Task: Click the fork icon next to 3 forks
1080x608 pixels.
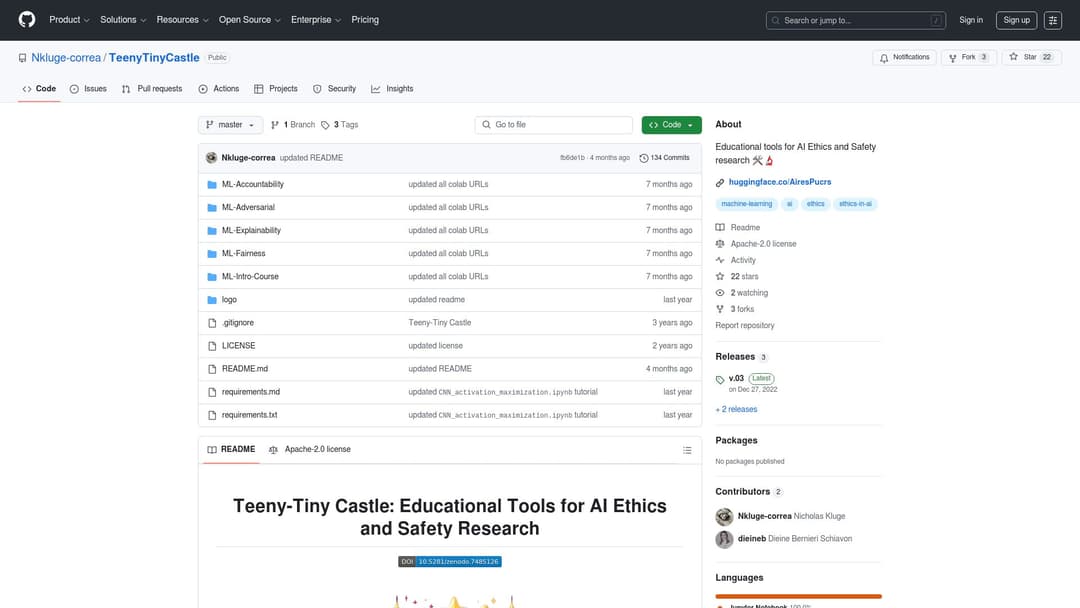Action: click(x=720, y=309)
